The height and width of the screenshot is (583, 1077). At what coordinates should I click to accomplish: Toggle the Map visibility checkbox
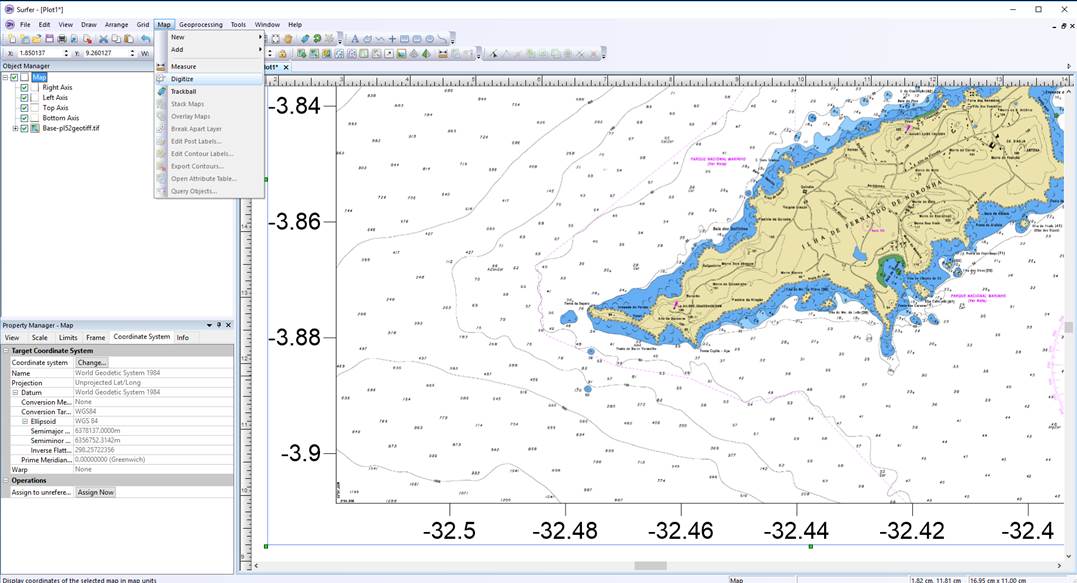14,78
